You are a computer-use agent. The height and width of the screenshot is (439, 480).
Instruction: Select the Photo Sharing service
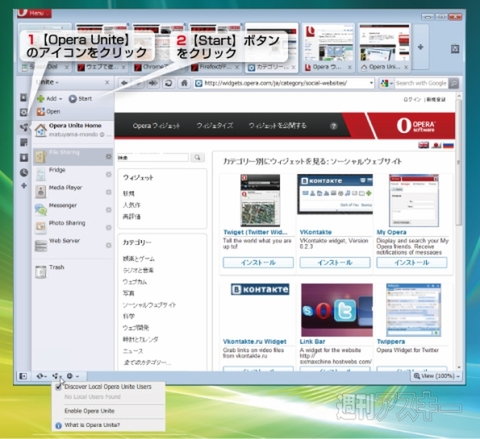pyautogui.click(x=73, y=227)
